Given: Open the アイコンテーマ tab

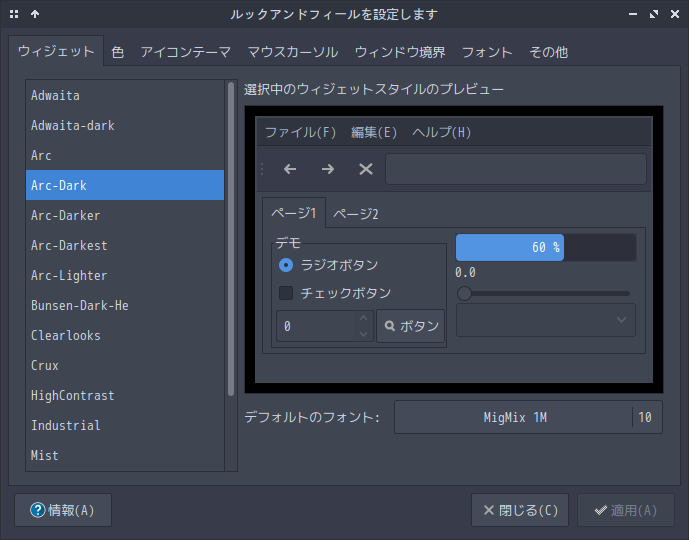Looking at the screenshot, I should click(x=185, y=52).
